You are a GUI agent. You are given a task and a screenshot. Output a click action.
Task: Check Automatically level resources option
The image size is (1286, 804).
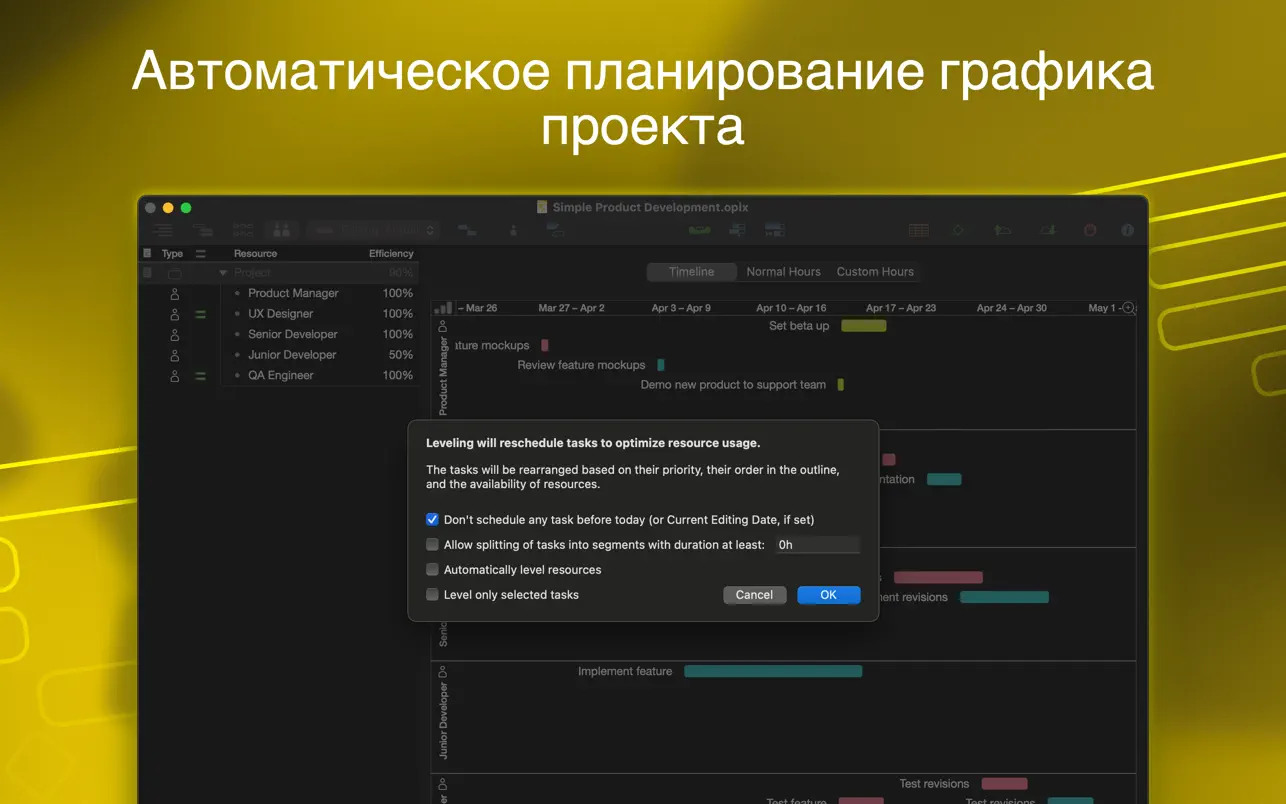coord(432,570)
